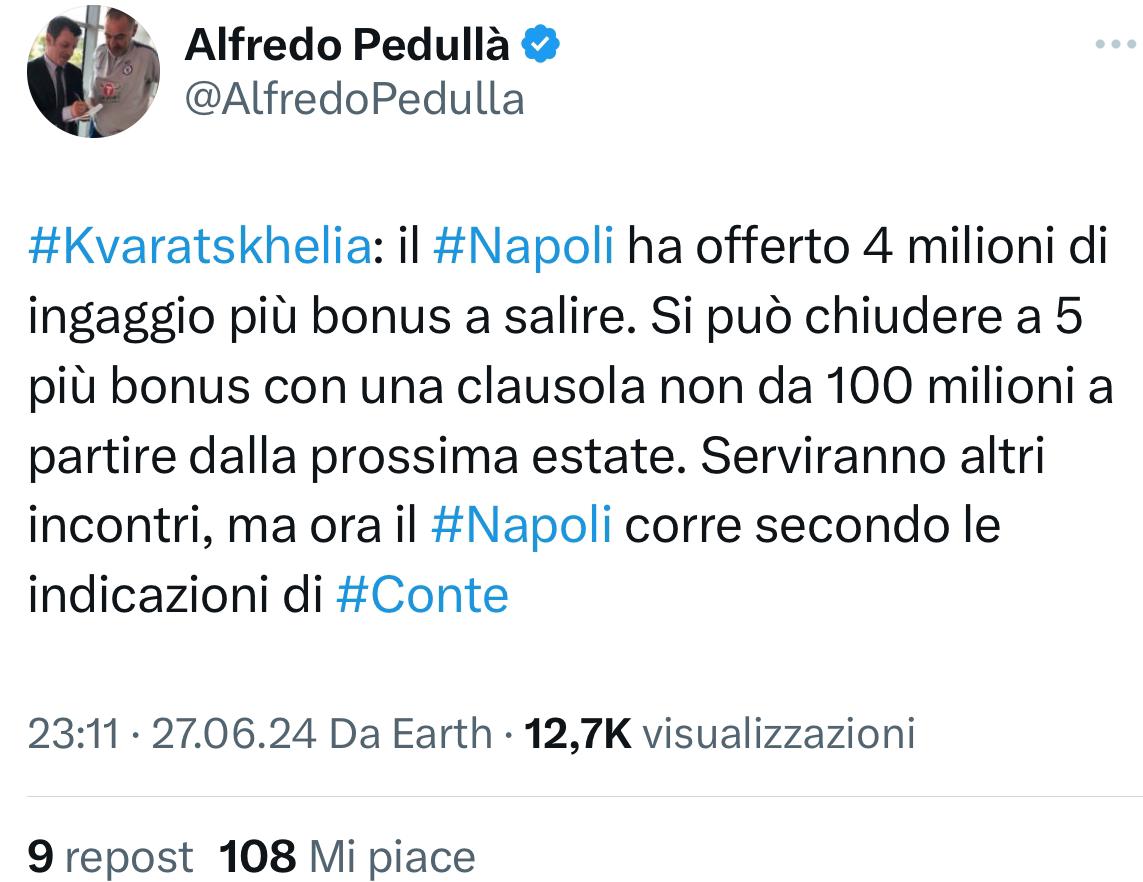Open the #Conte hashtag

(x=423, y=596)
